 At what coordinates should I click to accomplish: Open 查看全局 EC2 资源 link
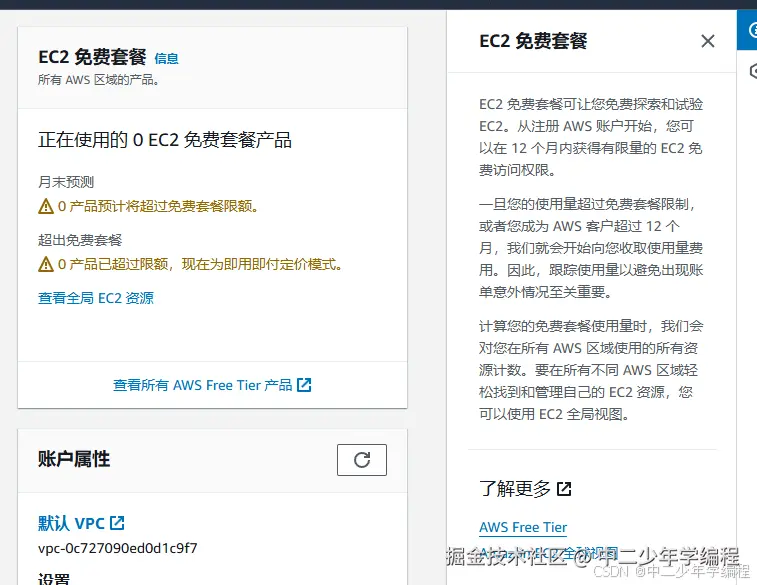[96, 298]
